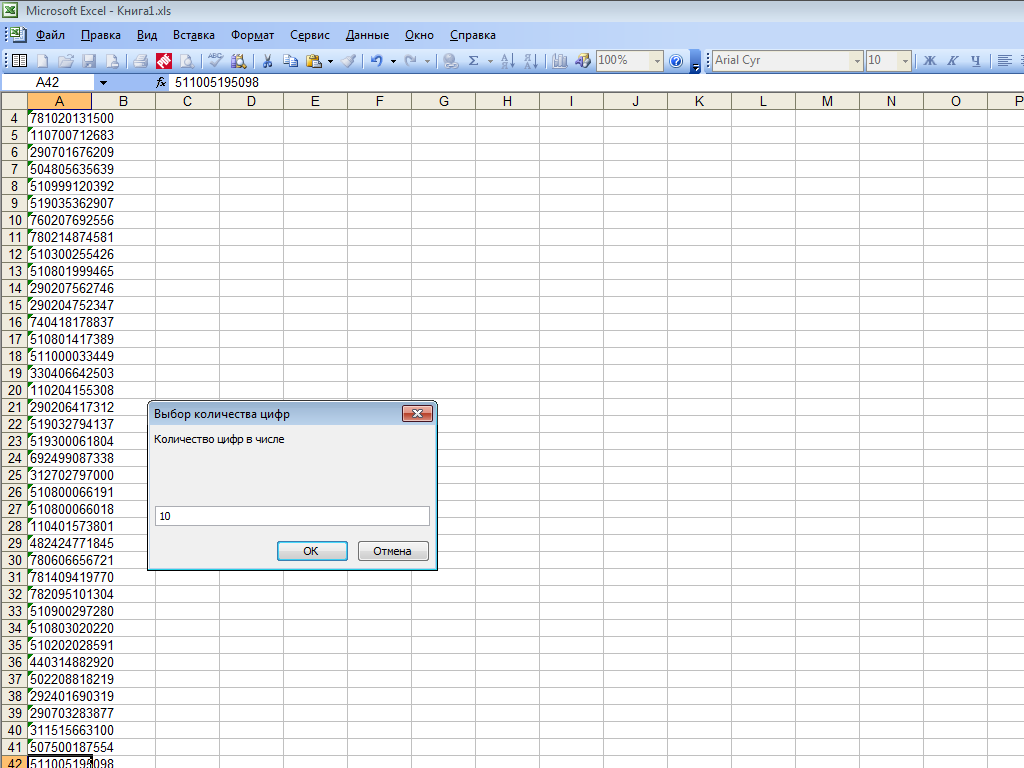
Task: Open the Arial Cyr font dropdown
Action: tap(857, 61)
